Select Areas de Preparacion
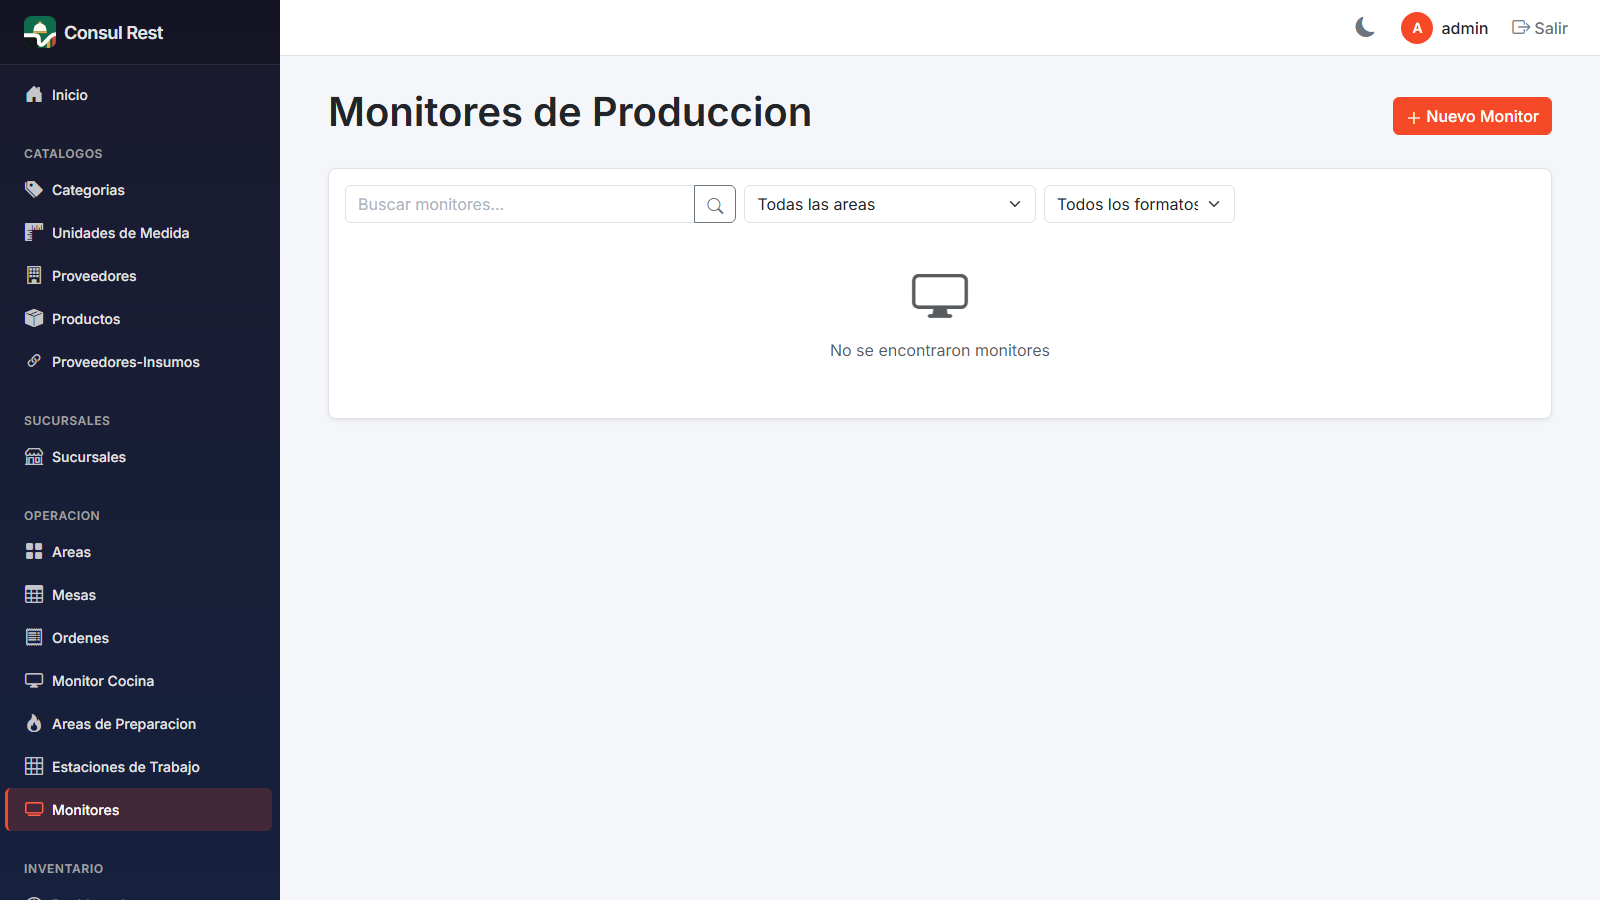Viewport: 1600px width, 900px height. pos(139,724)
